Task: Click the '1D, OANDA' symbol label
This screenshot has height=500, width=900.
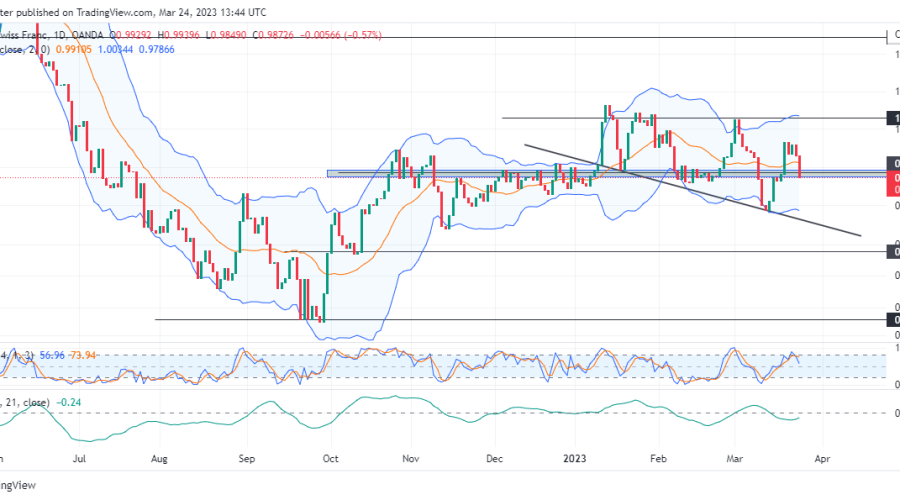Action: [78, 35]
